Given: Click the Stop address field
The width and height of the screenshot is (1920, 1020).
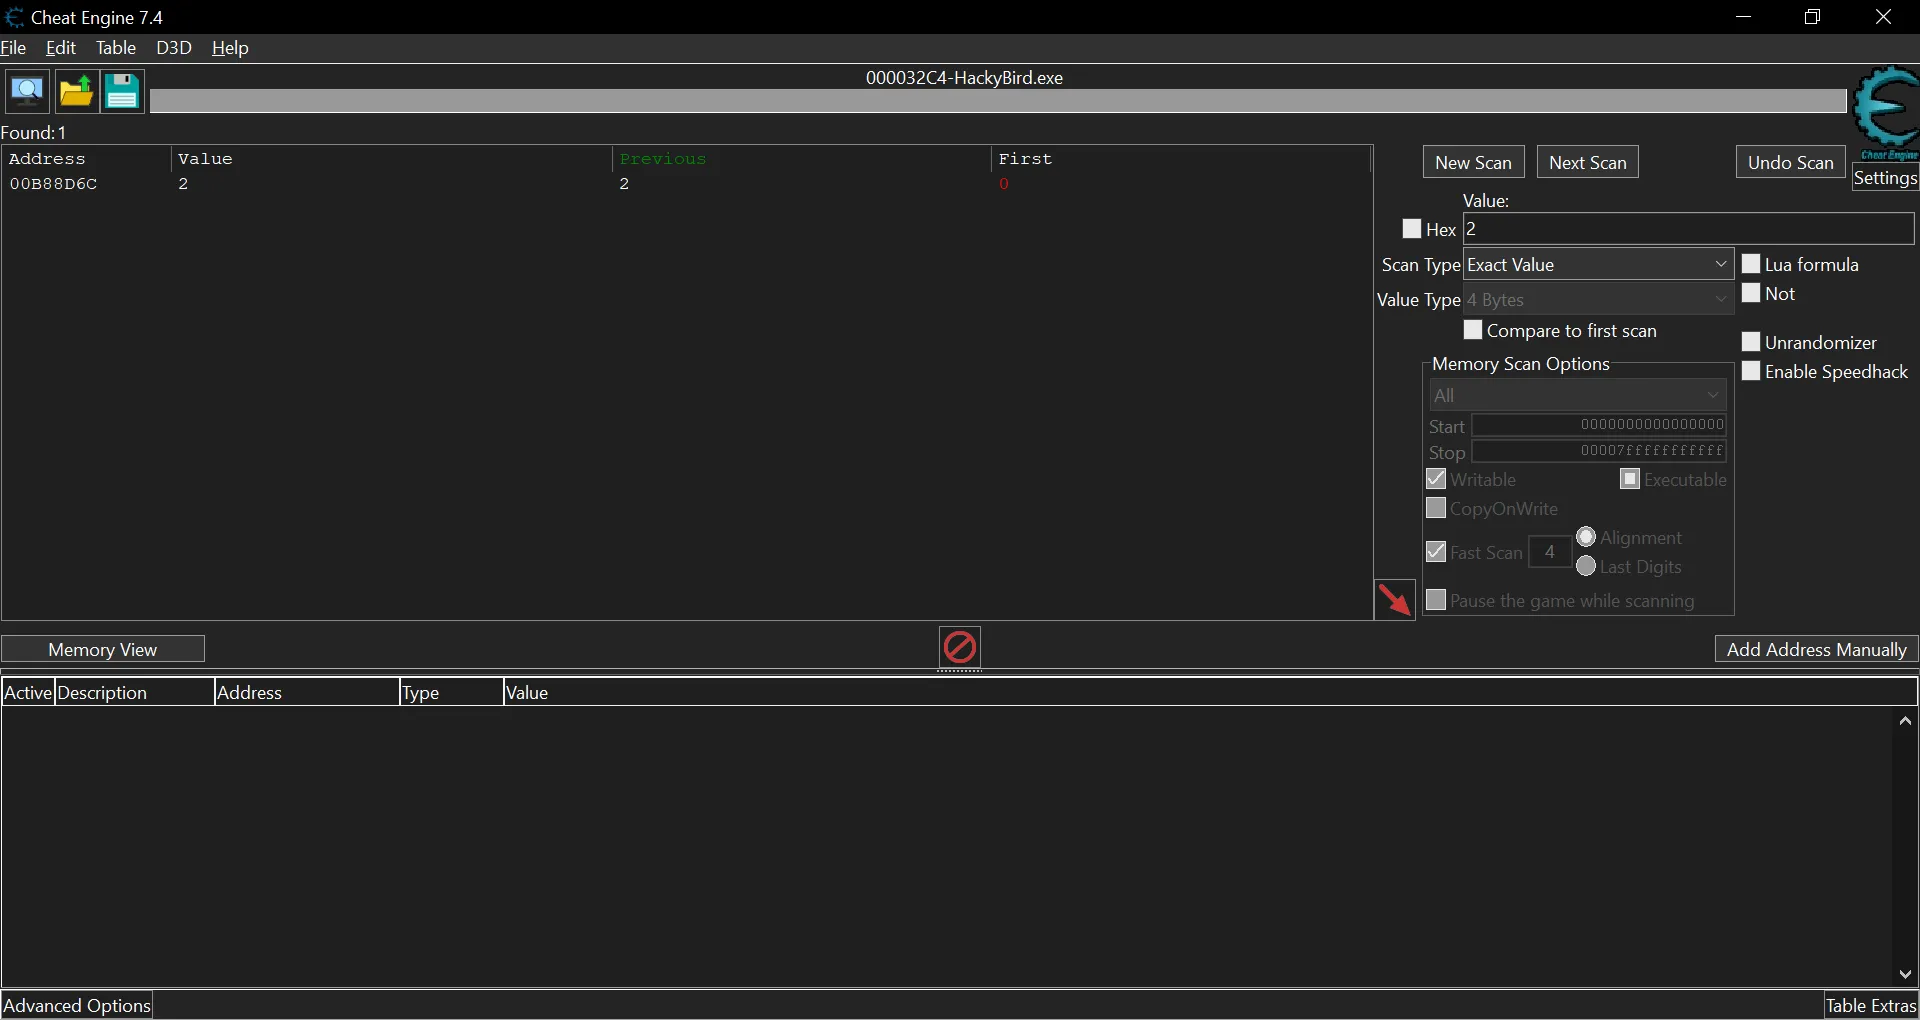Looking at the screenshot, I should pyautogui.click(x=1599, y=451).
